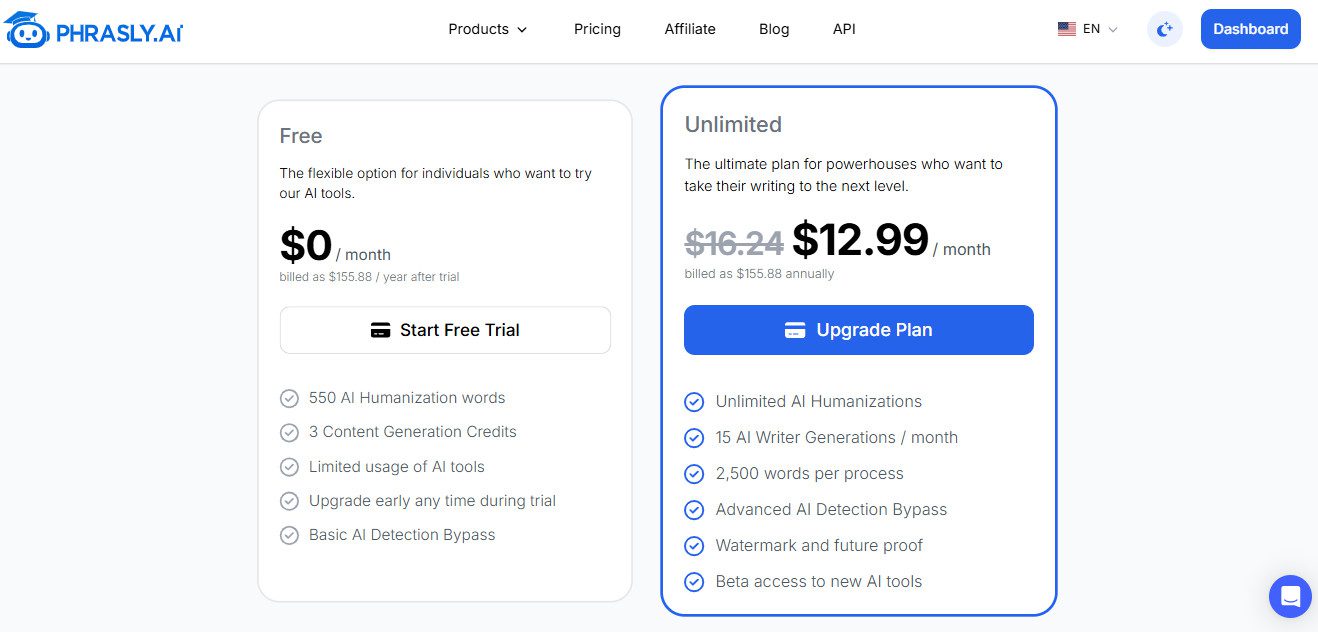This screenshot has width=1318, height=632.
Task: Click the checkmark beside 2,500 words per process
Action: click(x=694, y=474)
